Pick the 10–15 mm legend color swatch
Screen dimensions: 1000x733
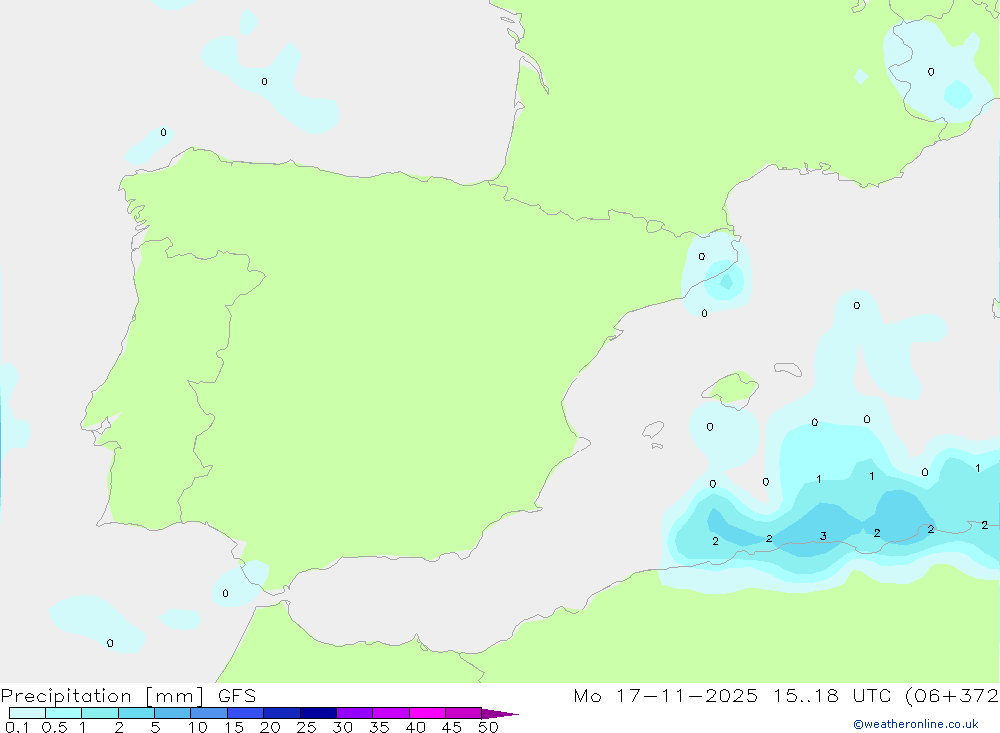pos(209,713)
